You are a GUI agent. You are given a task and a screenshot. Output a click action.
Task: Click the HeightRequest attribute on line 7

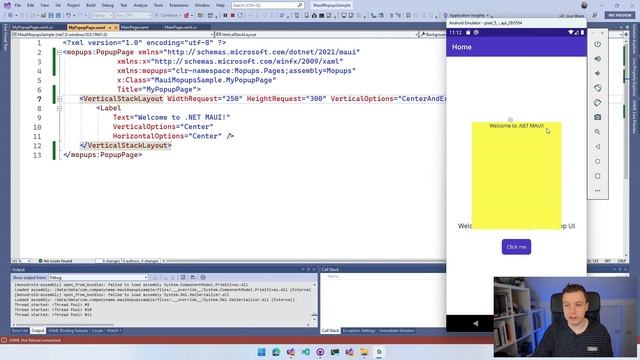tap(287, 99)
